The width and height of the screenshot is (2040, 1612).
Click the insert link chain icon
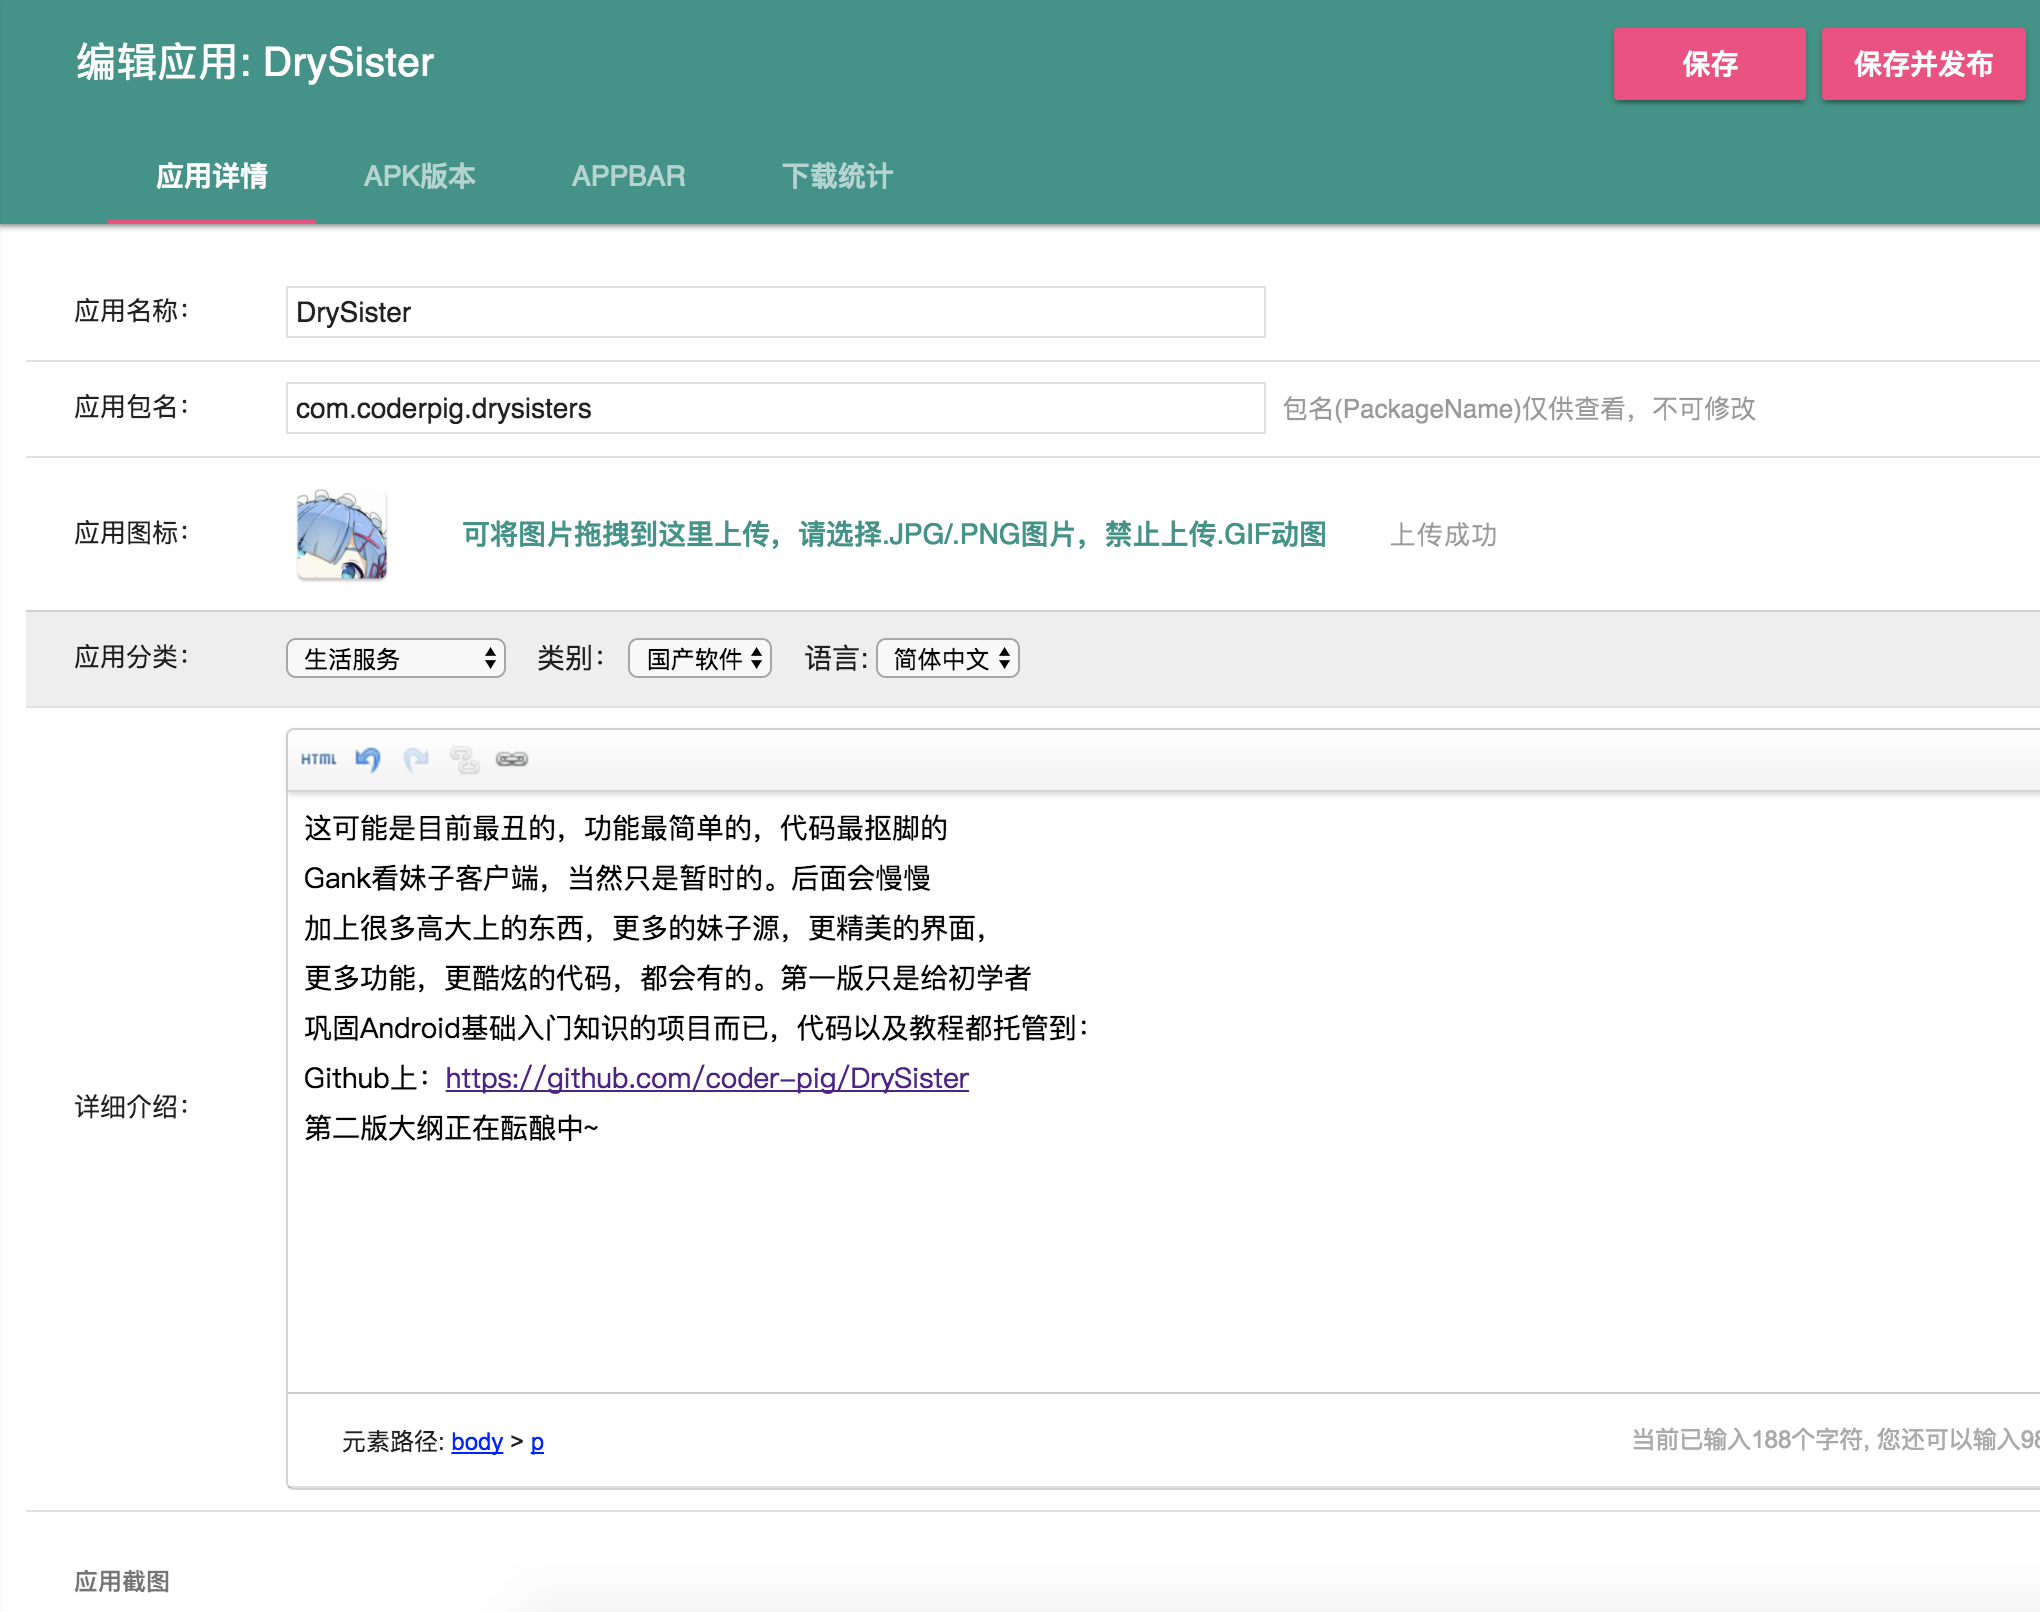(x=512, y=759)
